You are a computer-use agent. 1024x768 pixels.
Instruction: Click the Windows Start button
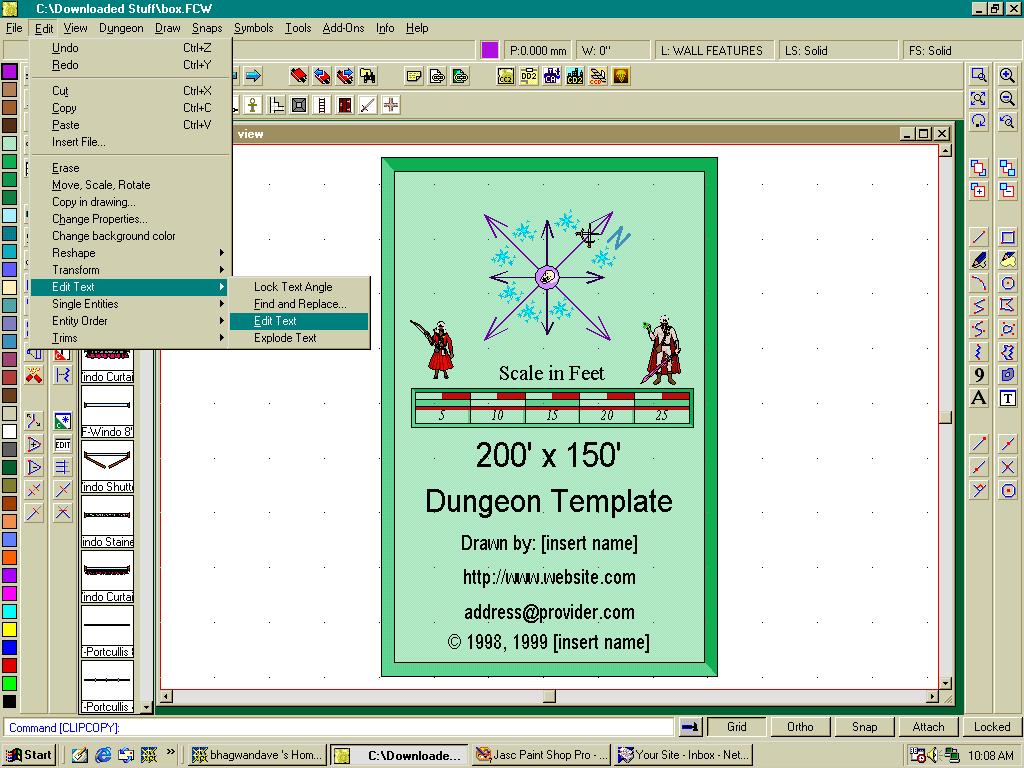pos(30,755)
